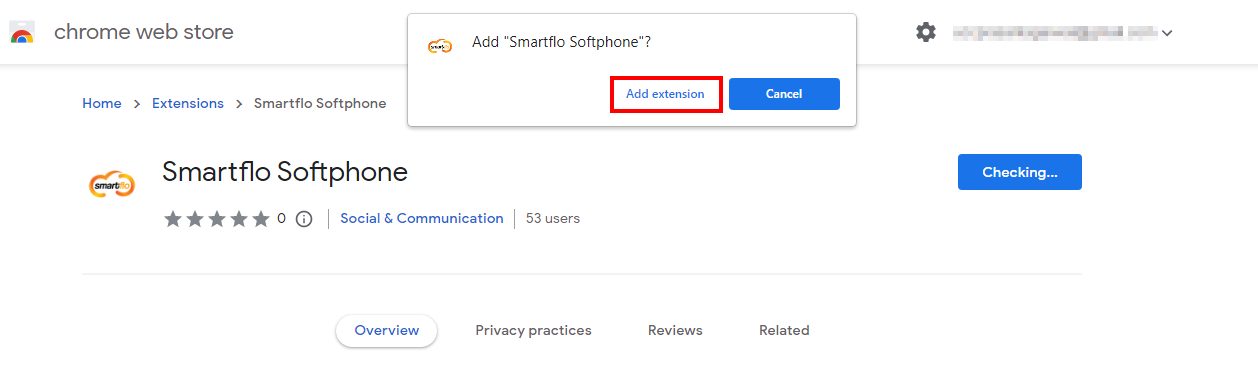
Task: Click the Add extension button
Action: point(665,94)
